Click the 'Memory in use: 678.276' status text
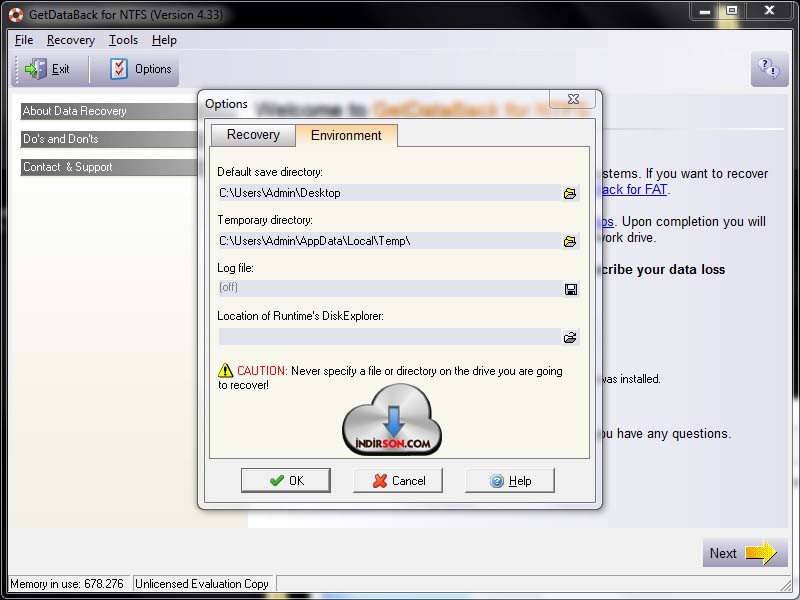The width and height of the screenshot is (800, 600). coord(67,584)
